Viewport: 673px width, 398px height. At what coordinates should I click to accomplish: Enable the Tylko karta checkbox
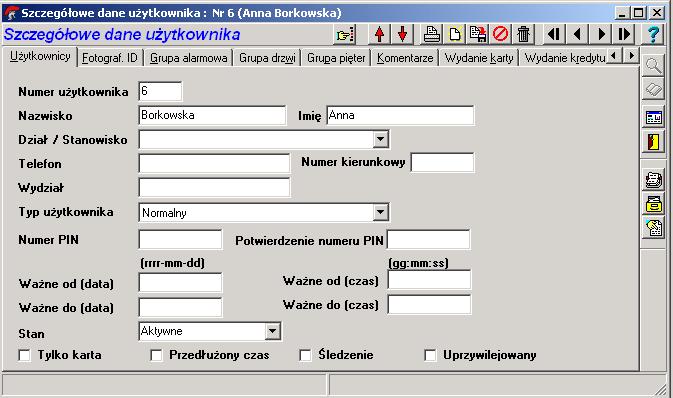pos(24,355)
